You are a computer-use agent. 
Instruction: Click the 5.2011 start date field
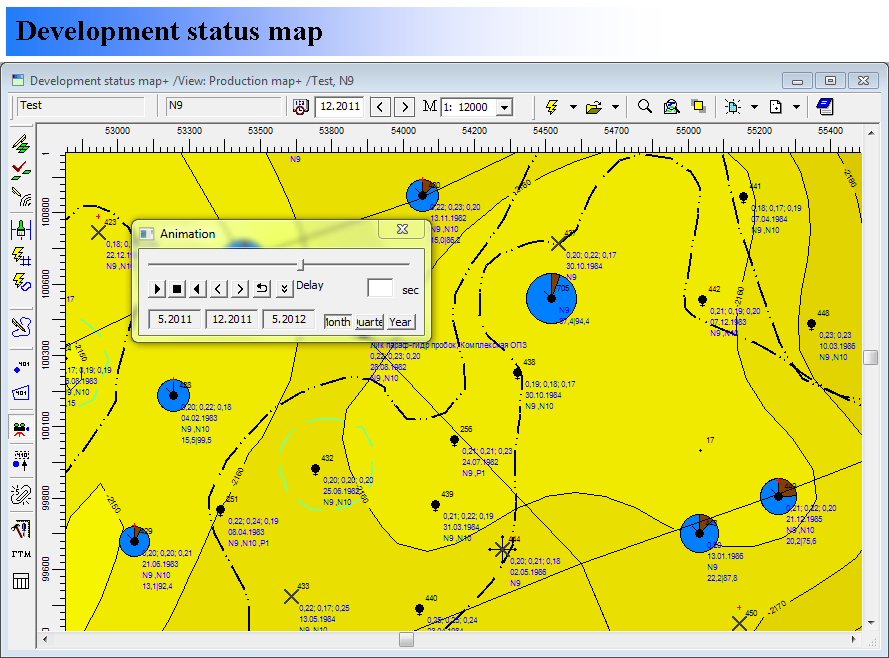(175, 319)
